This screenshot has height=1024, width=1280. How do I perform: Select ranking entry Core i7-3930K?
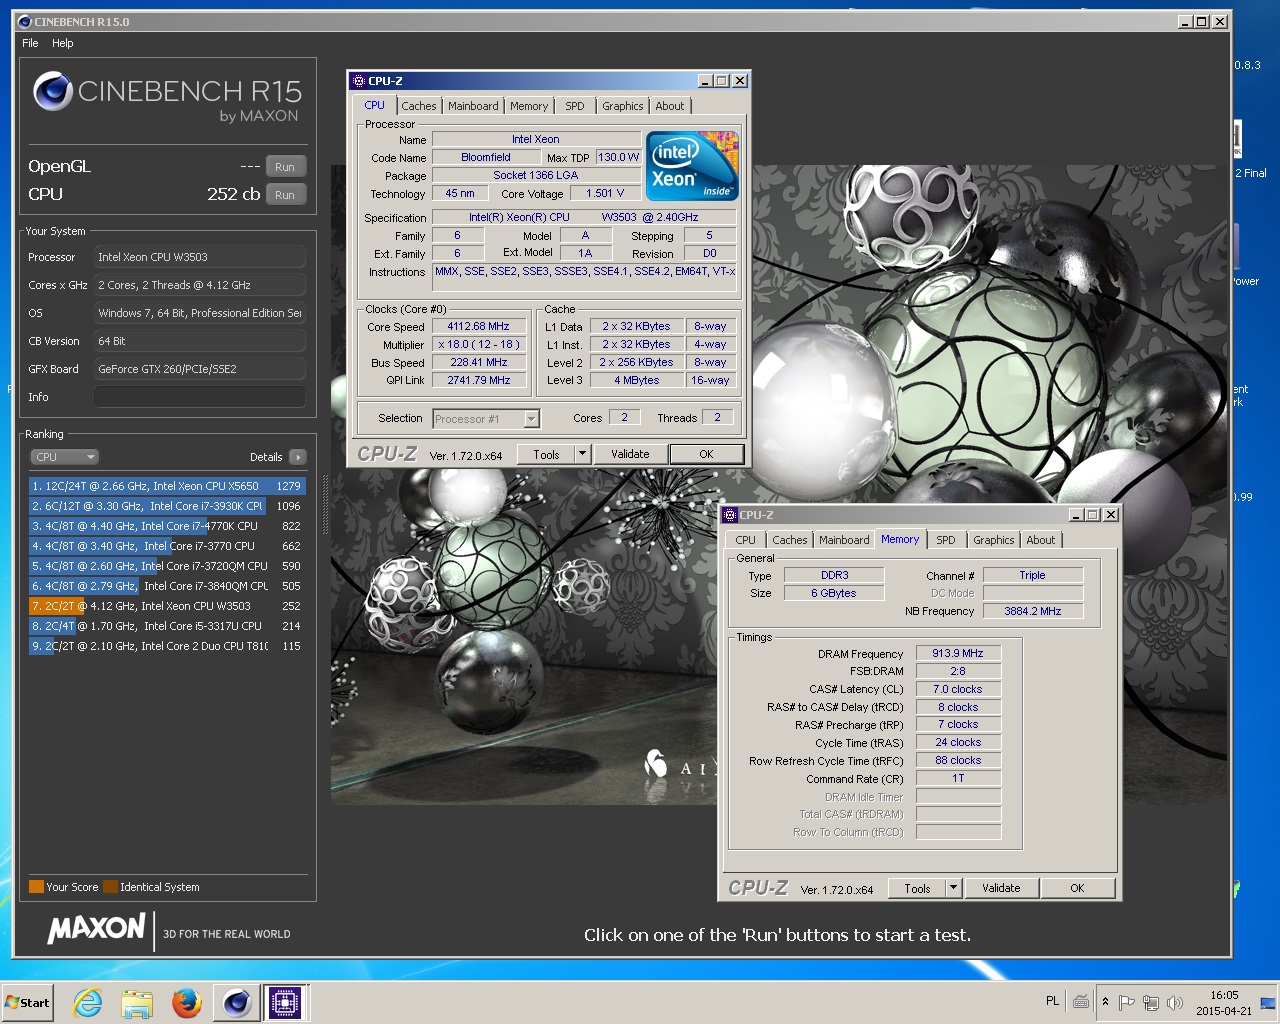pyautogui.click(x=167, y=506)
